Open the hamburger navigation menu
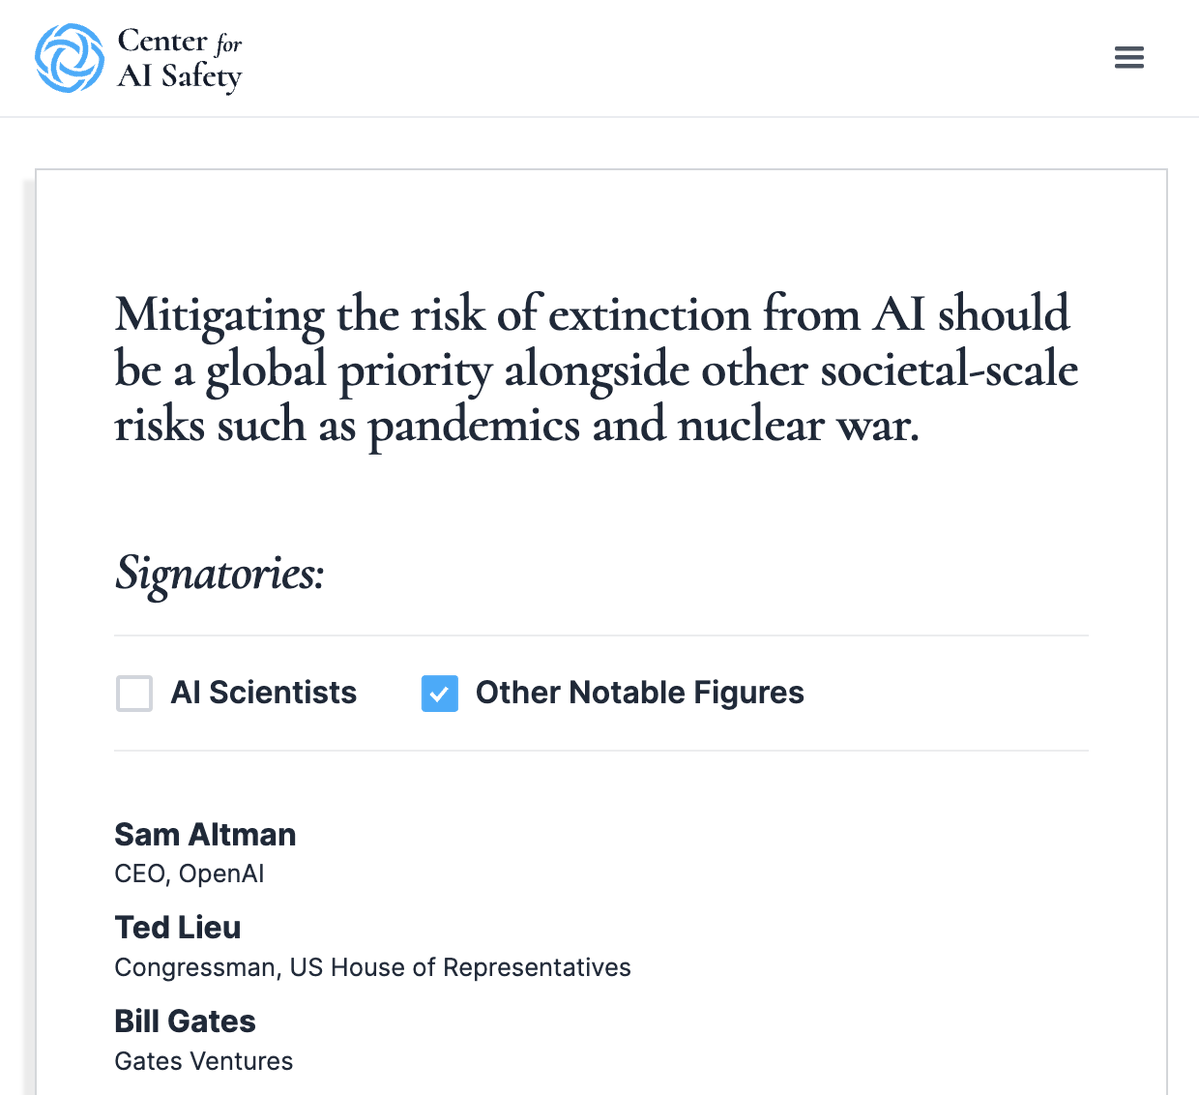The image size is (1199, 1095). coord(1129,58)
